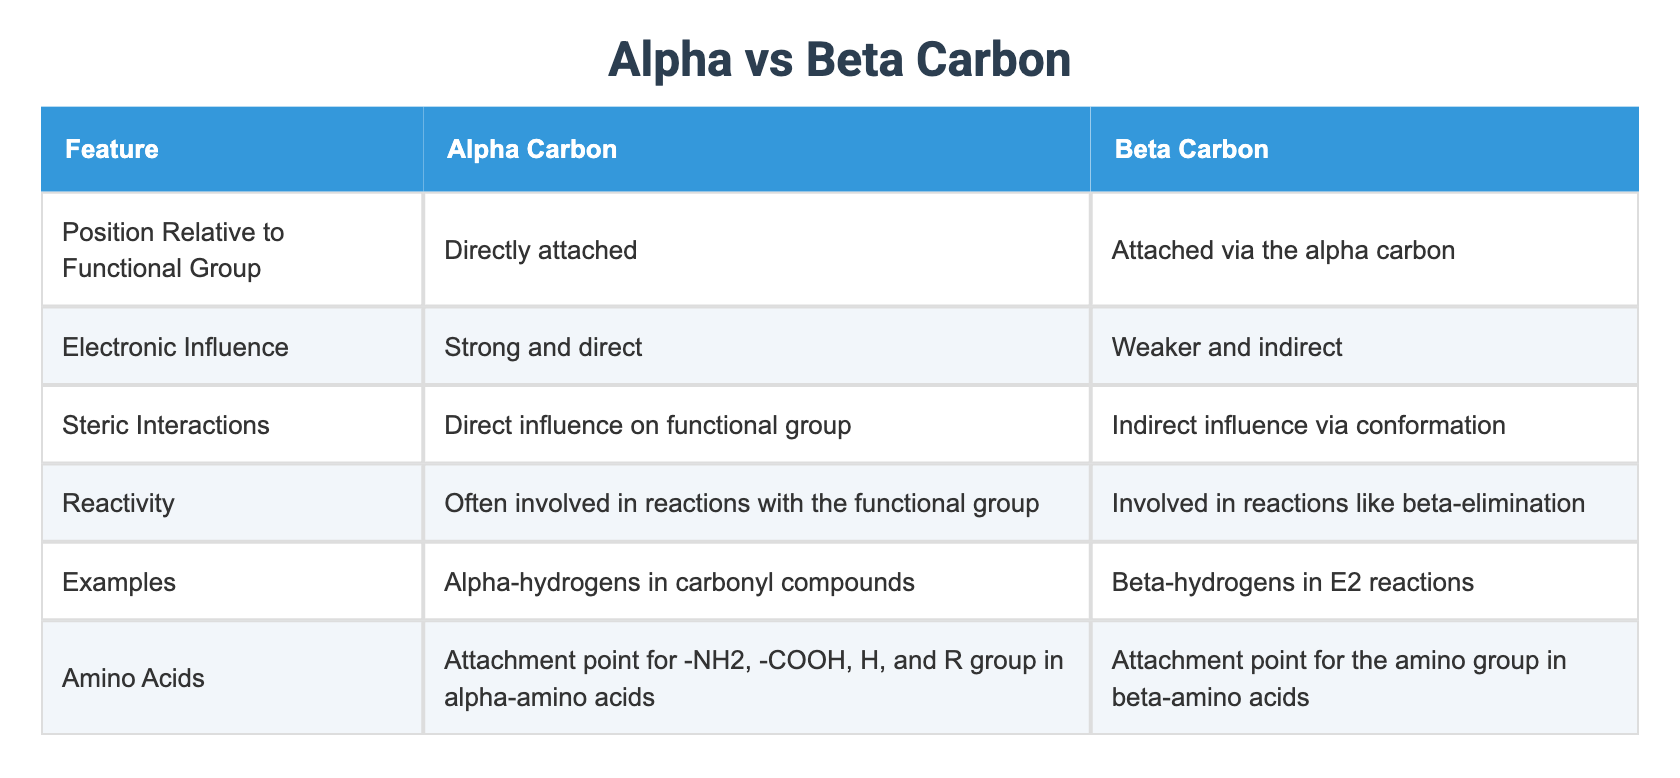This screenshot has width=1680, height=778.
Task: Click the beta-amino acids attachment point cell
Action: coord(1364,677)
